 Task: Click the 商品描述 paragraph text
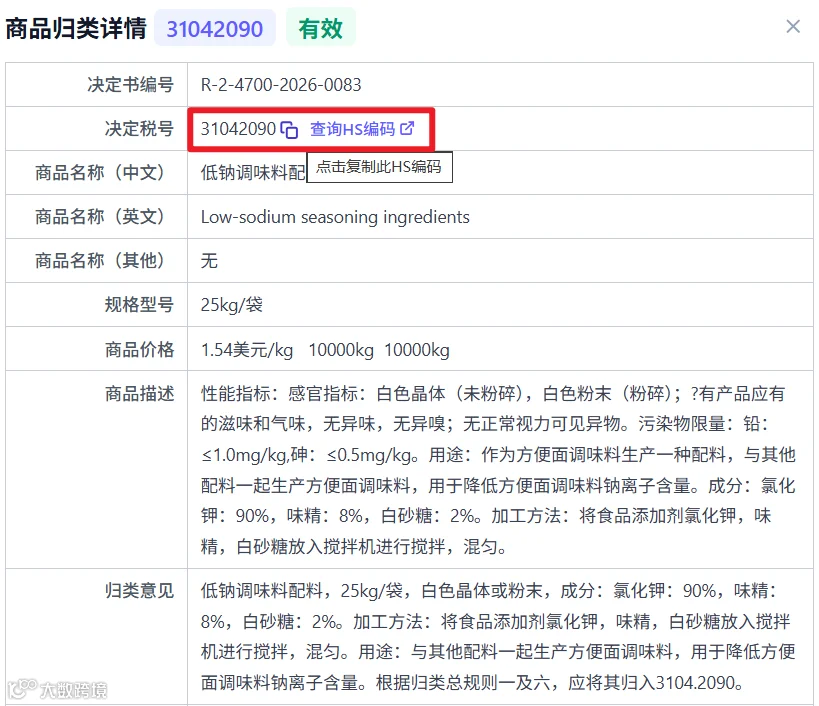click(498, 470)
